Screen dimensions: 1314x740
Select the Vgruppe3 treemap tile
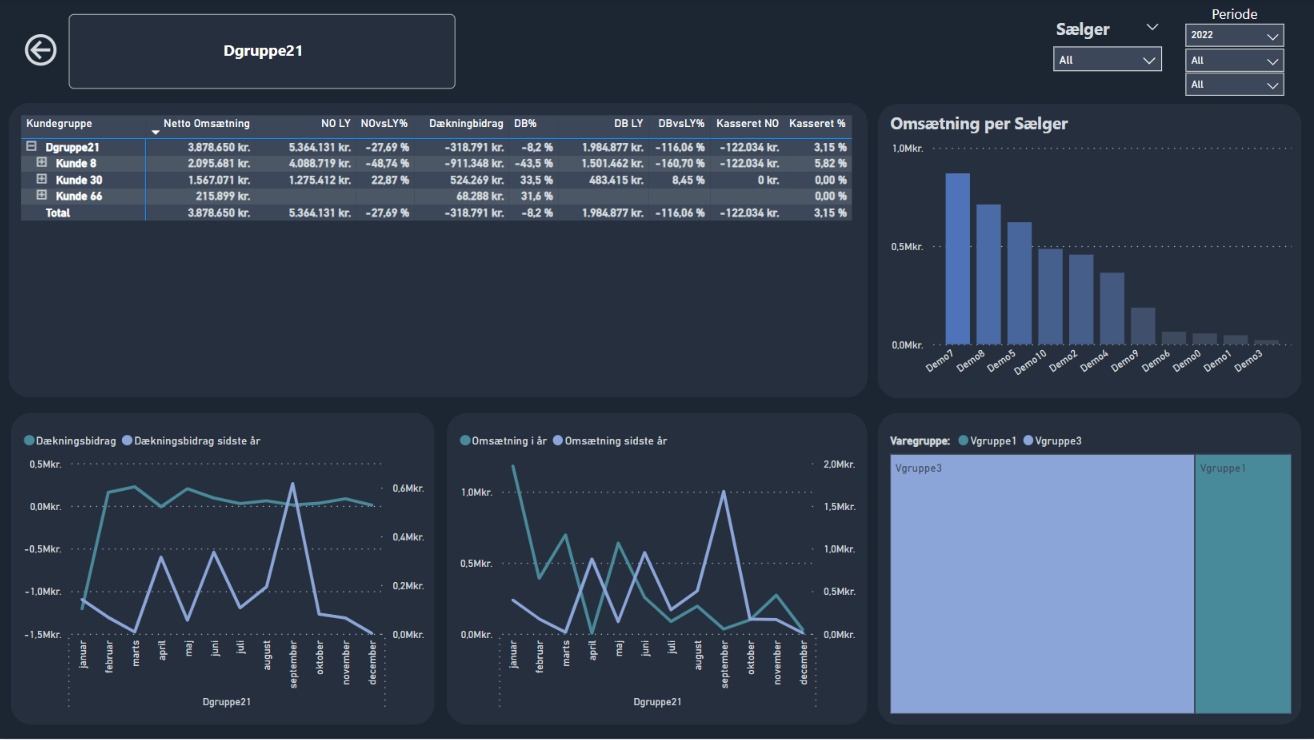pos(1041,585)
